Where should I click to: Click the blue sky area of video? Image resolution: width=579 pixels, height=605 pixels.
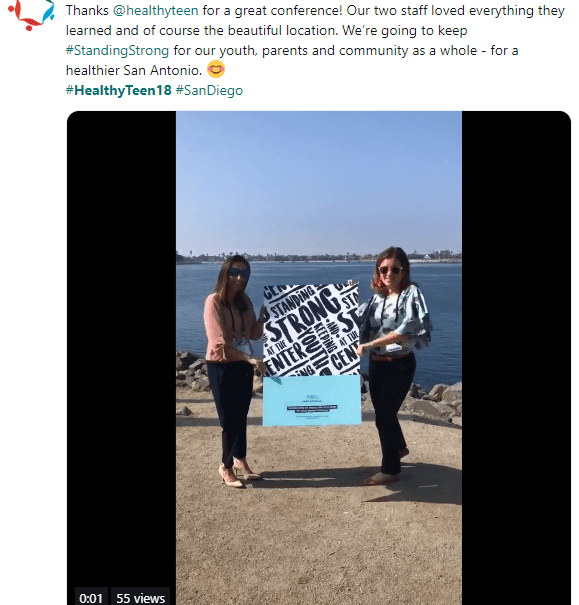point(319,181)
